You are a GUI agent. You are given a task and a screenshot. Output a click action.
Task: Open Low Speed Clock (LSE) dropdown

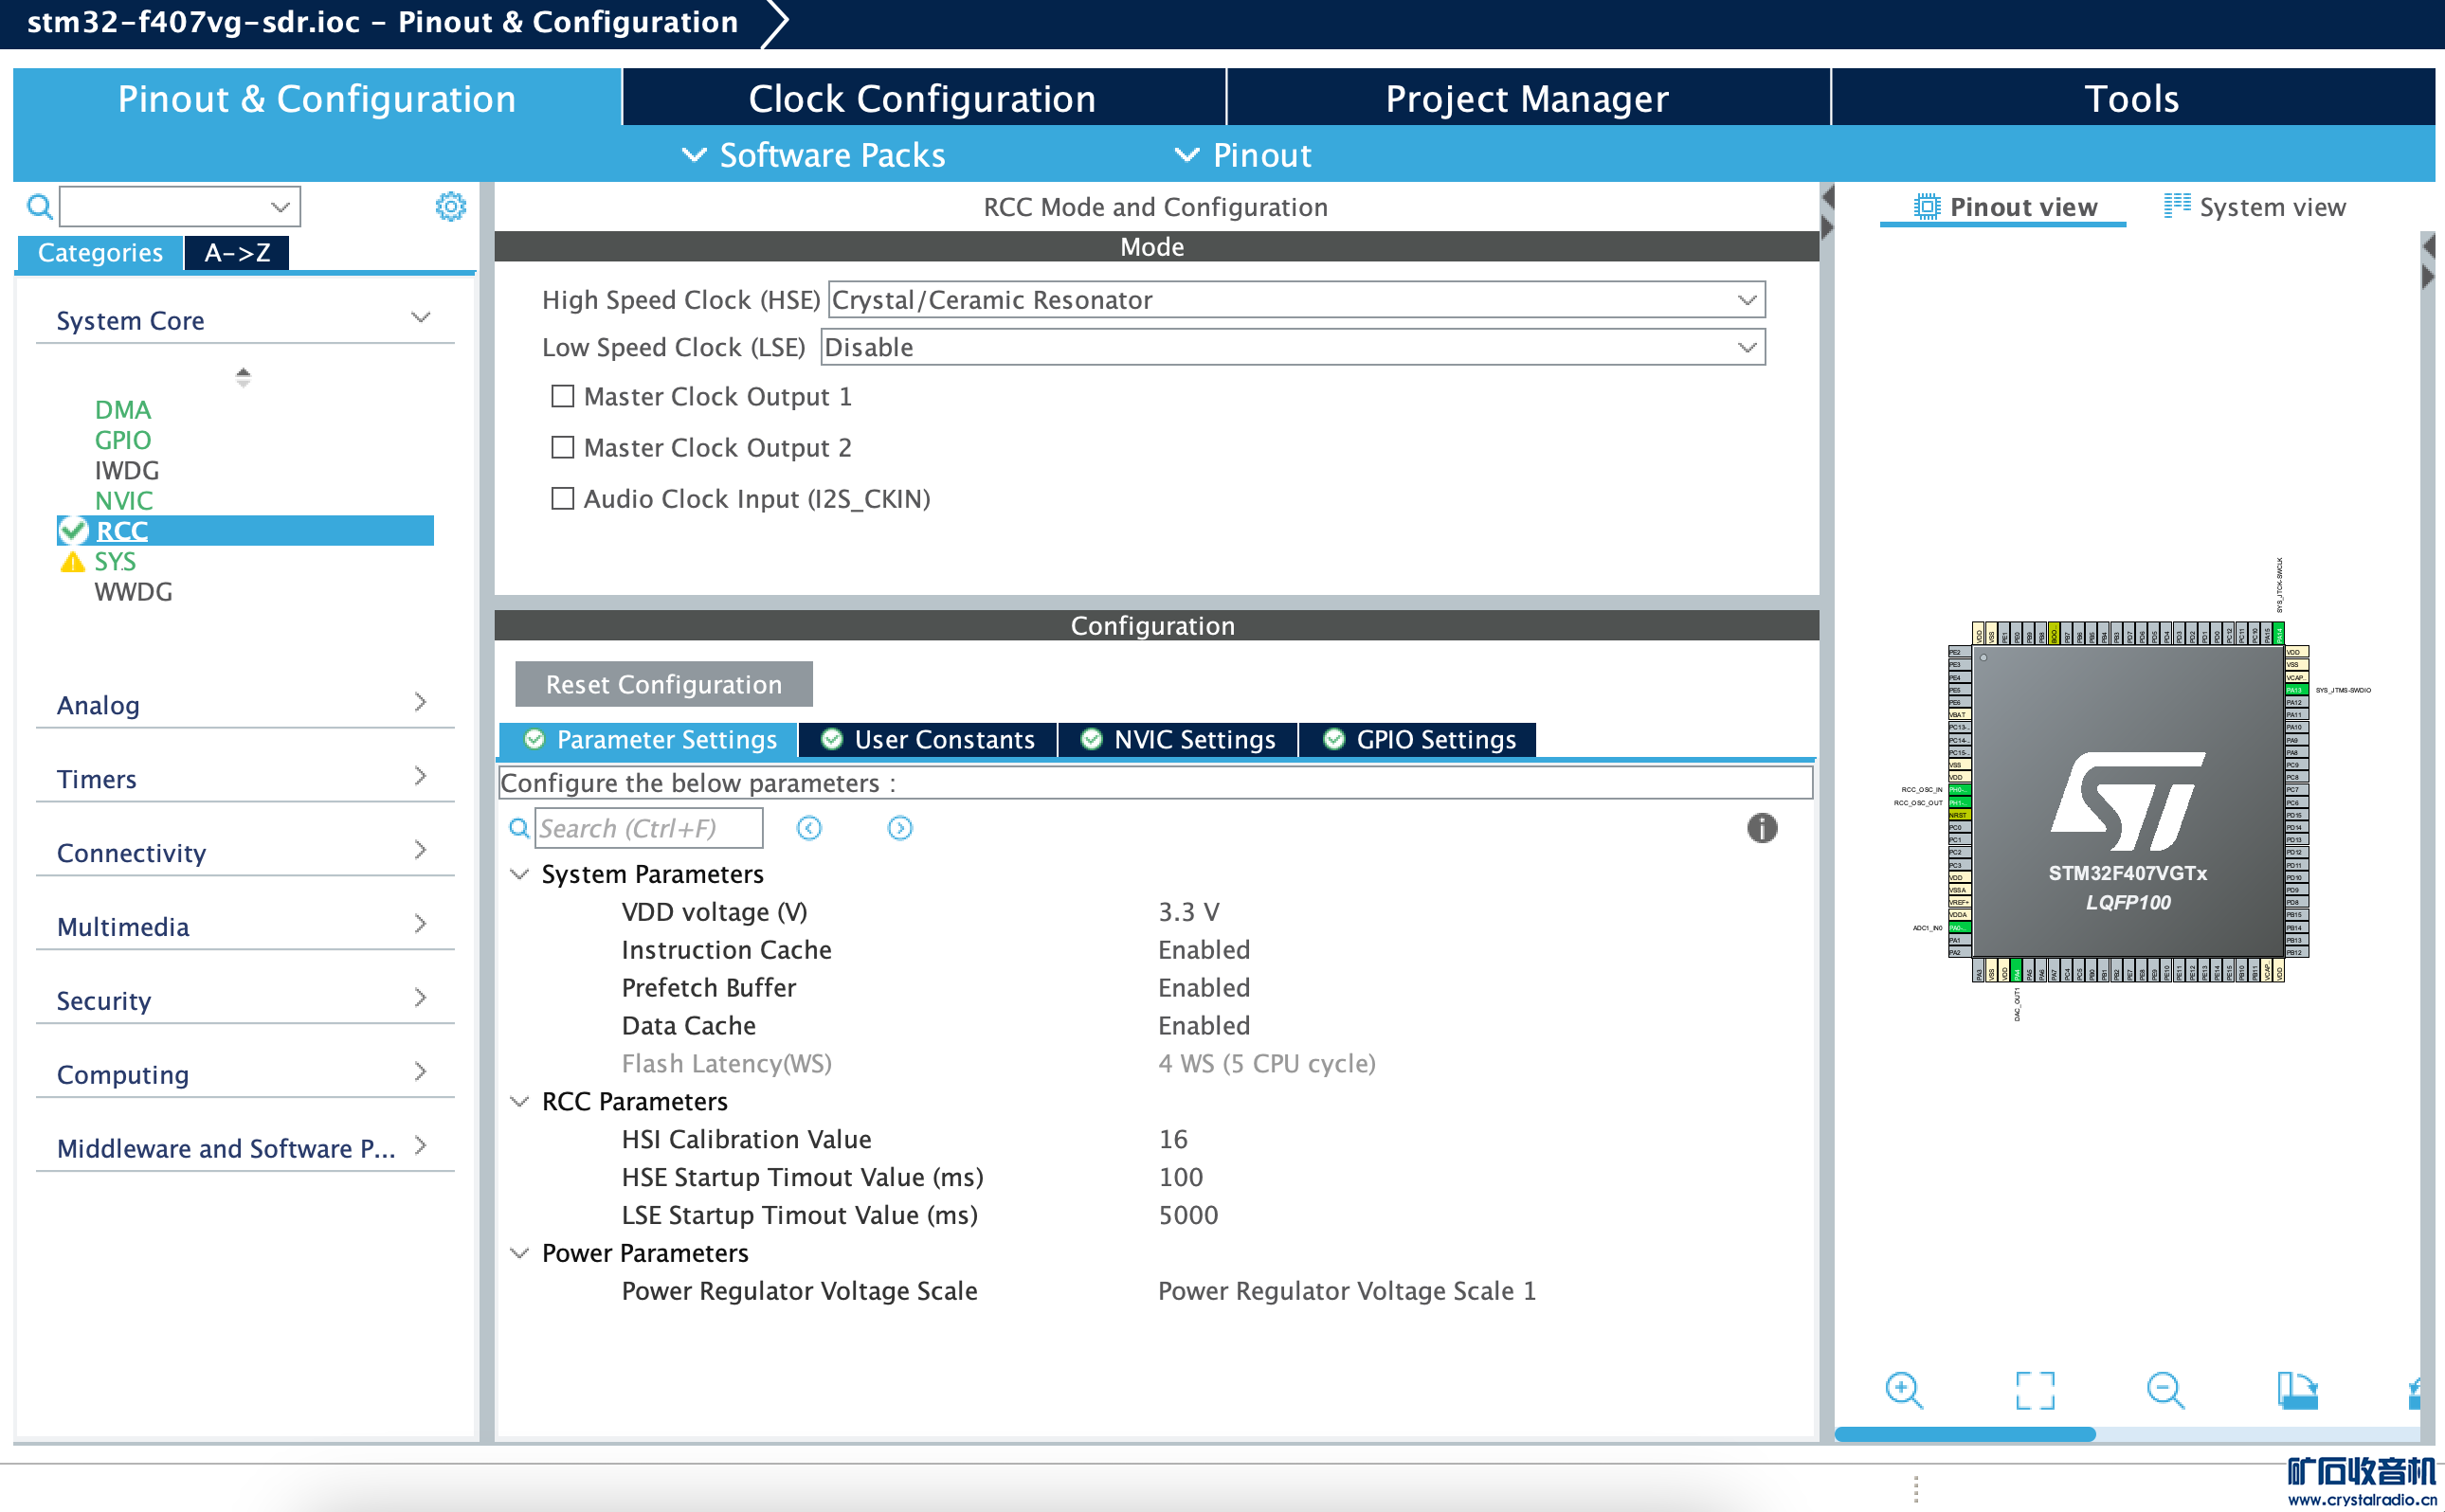click(1292, 347)
